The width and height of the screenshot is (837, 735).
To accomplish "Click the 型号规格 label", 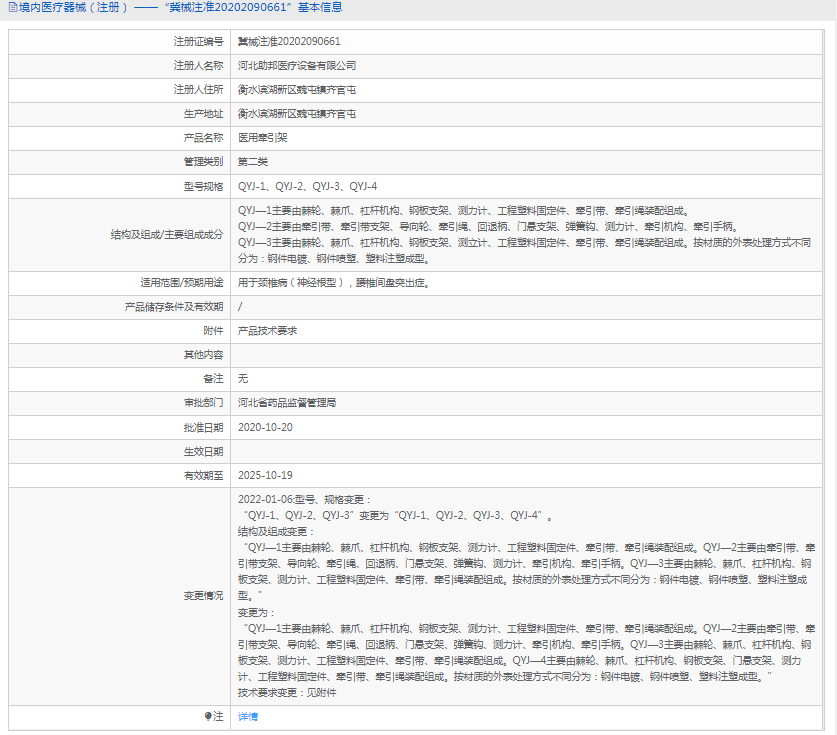I will point(203,186).
